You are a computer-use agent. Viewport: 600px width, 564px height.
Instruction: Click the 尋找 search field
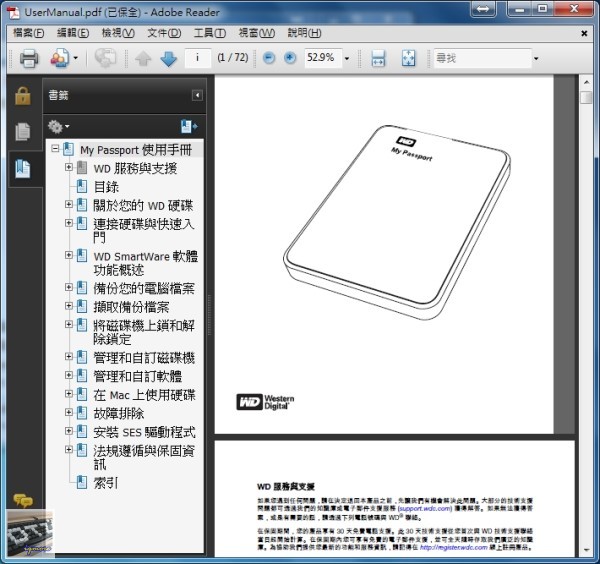[483, 58]
